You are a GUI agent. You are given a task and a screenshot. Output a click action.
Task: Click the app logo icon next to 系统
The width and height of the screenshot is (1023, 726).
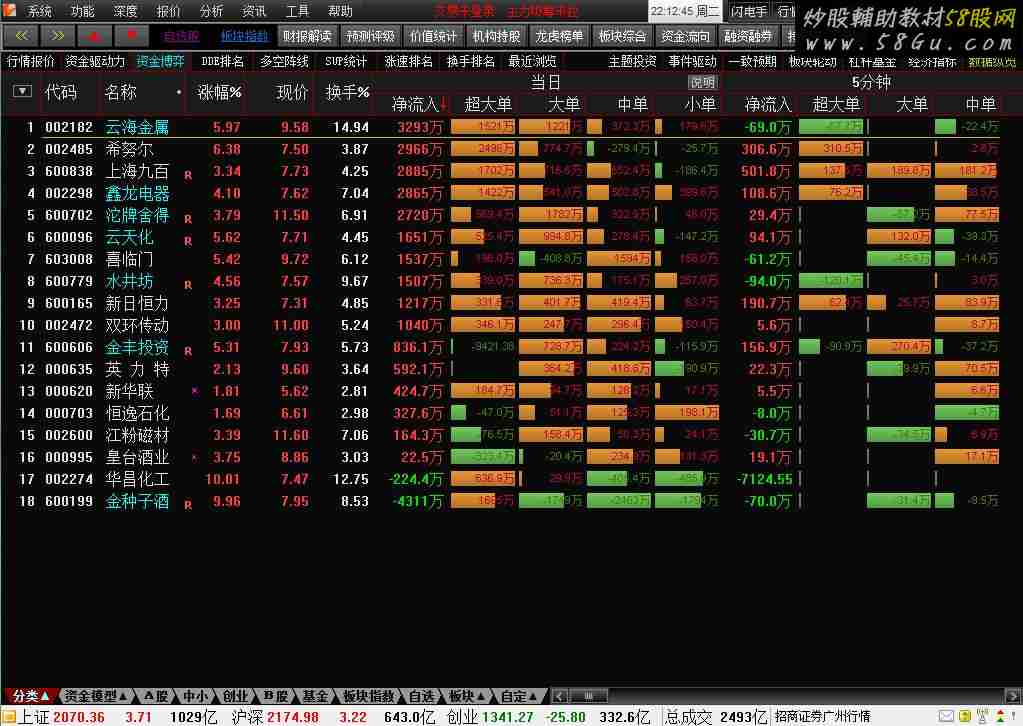click(x=10, y=10)
